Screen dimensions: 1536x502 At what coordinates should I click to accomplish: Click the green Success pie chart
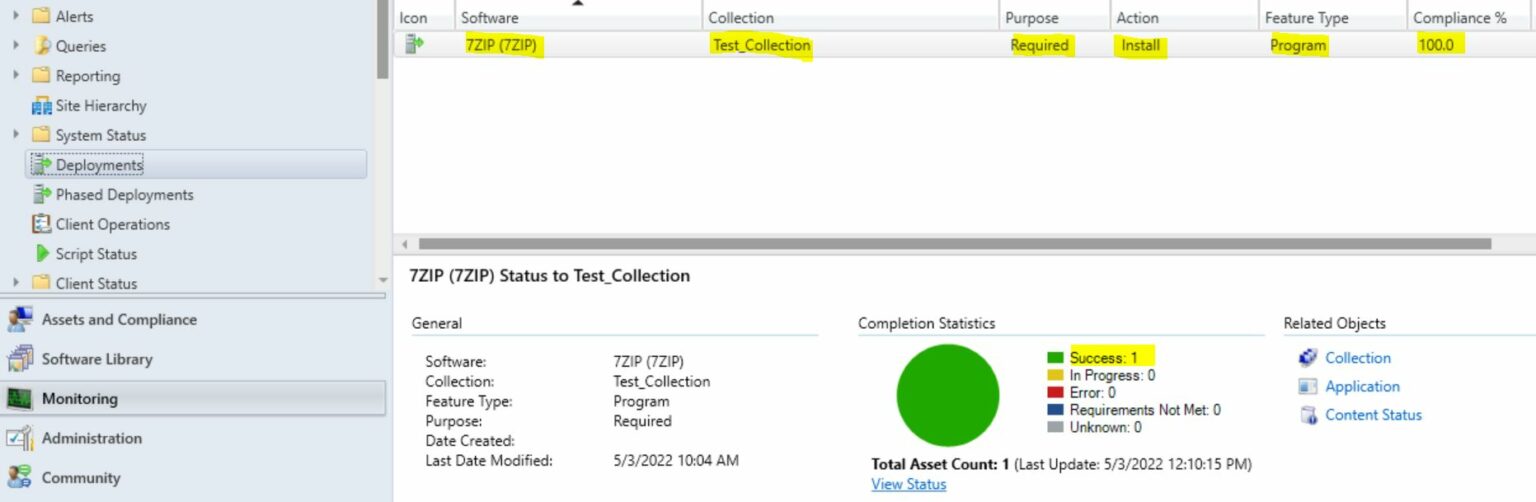tap(947, 395)
